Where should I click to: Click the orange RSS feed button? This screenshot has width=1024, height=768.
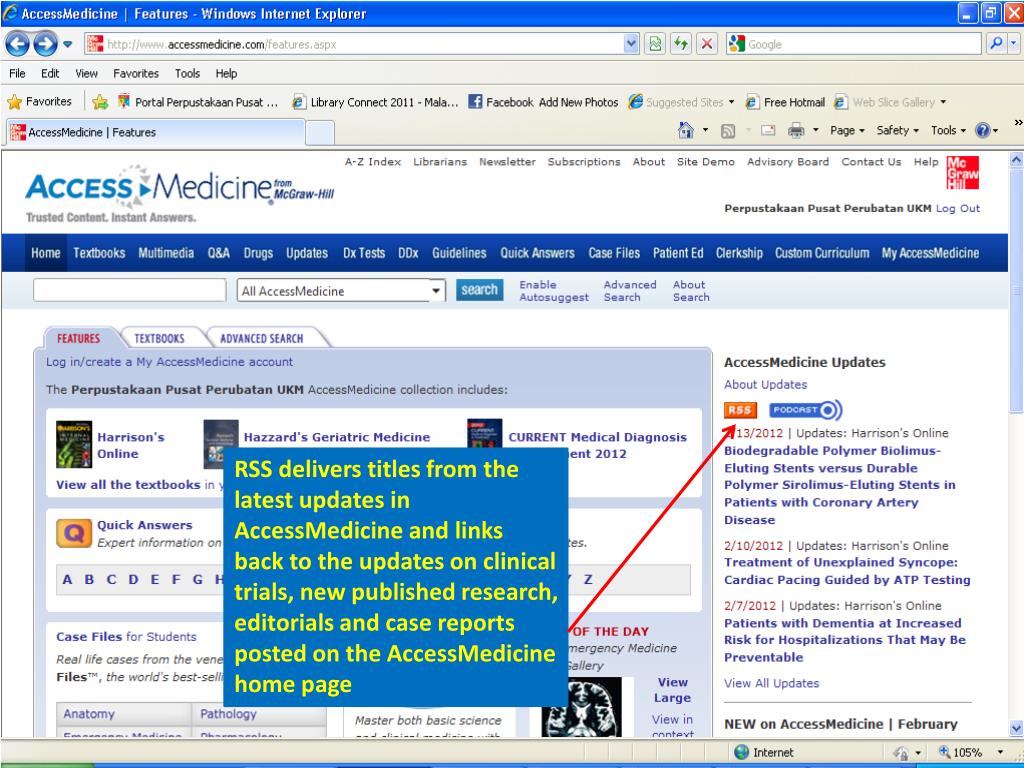point(740,410)
